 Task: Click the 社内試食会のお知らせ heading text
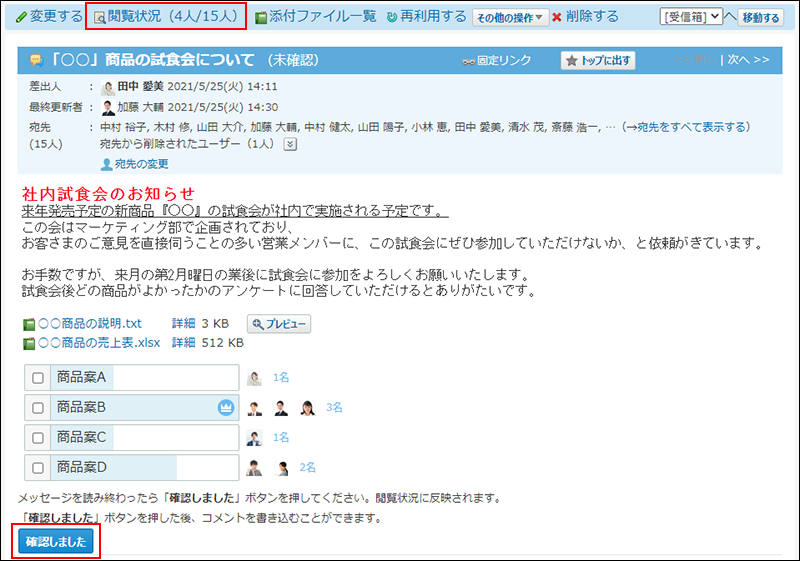point(108,194)
